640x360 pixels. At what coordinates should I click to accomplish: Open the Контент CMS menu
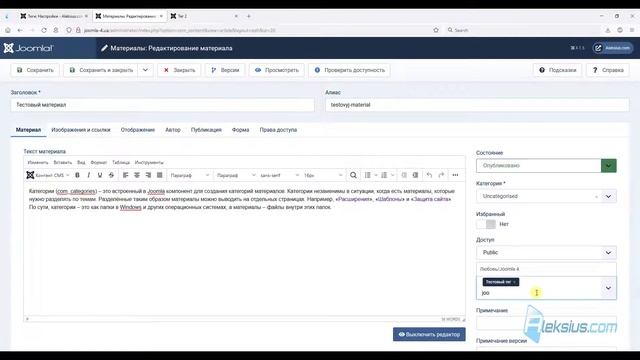(48, 175)
